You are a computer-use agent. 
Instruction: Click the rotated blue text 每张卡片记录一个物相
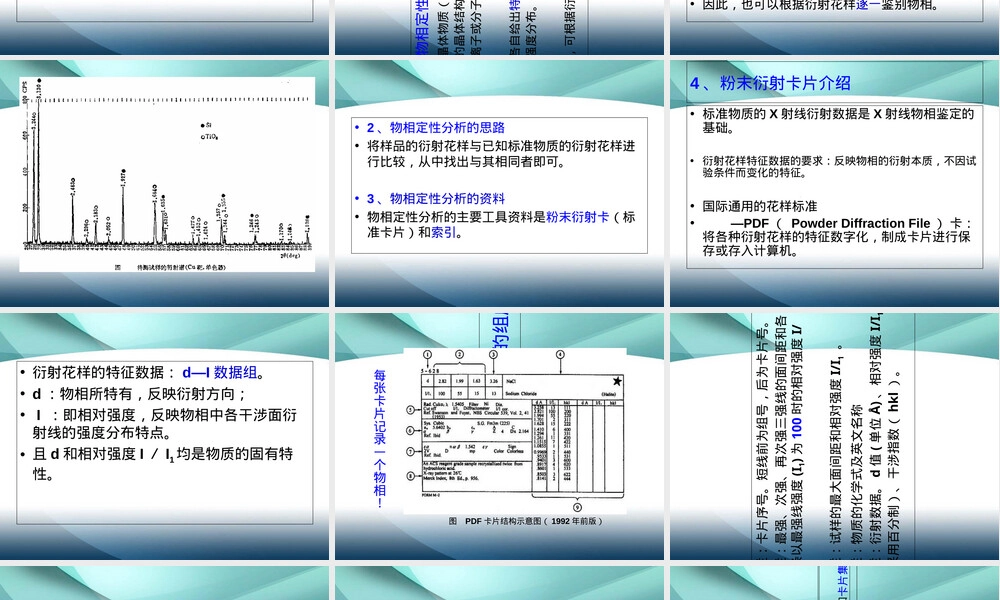(x=380, y=438)
